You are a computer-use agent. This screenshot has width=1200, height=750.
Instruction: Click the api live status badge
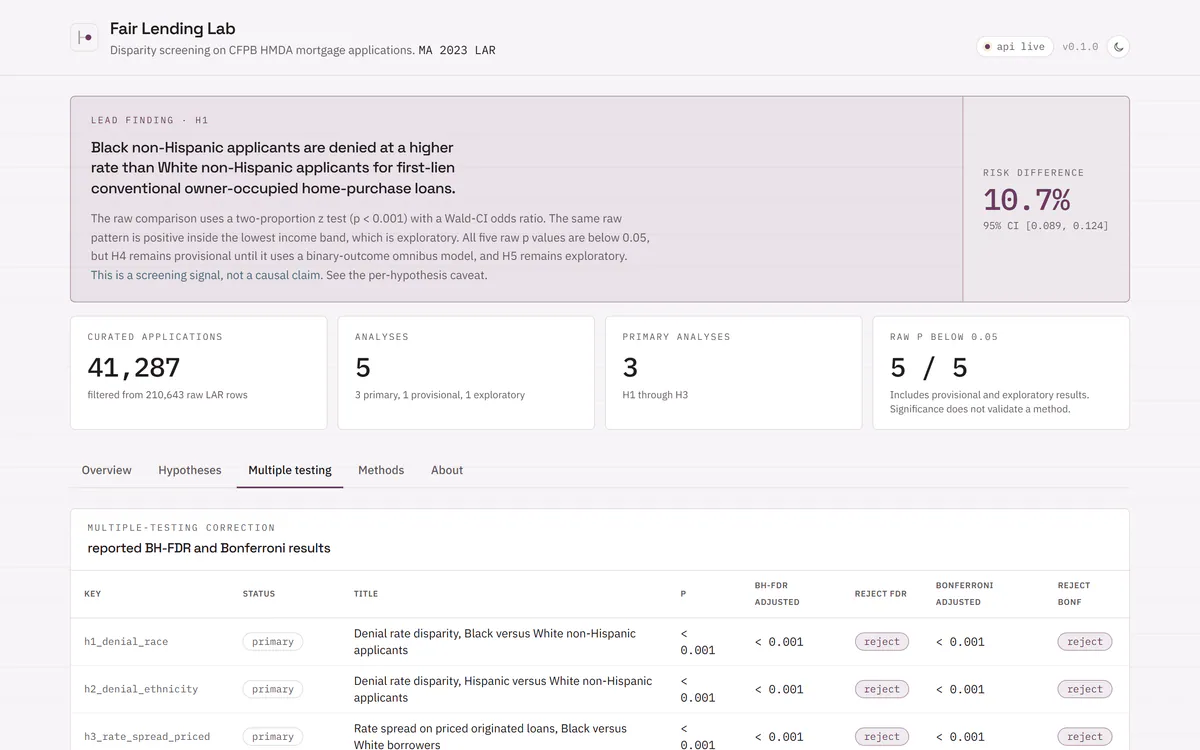click(1014, 46)
